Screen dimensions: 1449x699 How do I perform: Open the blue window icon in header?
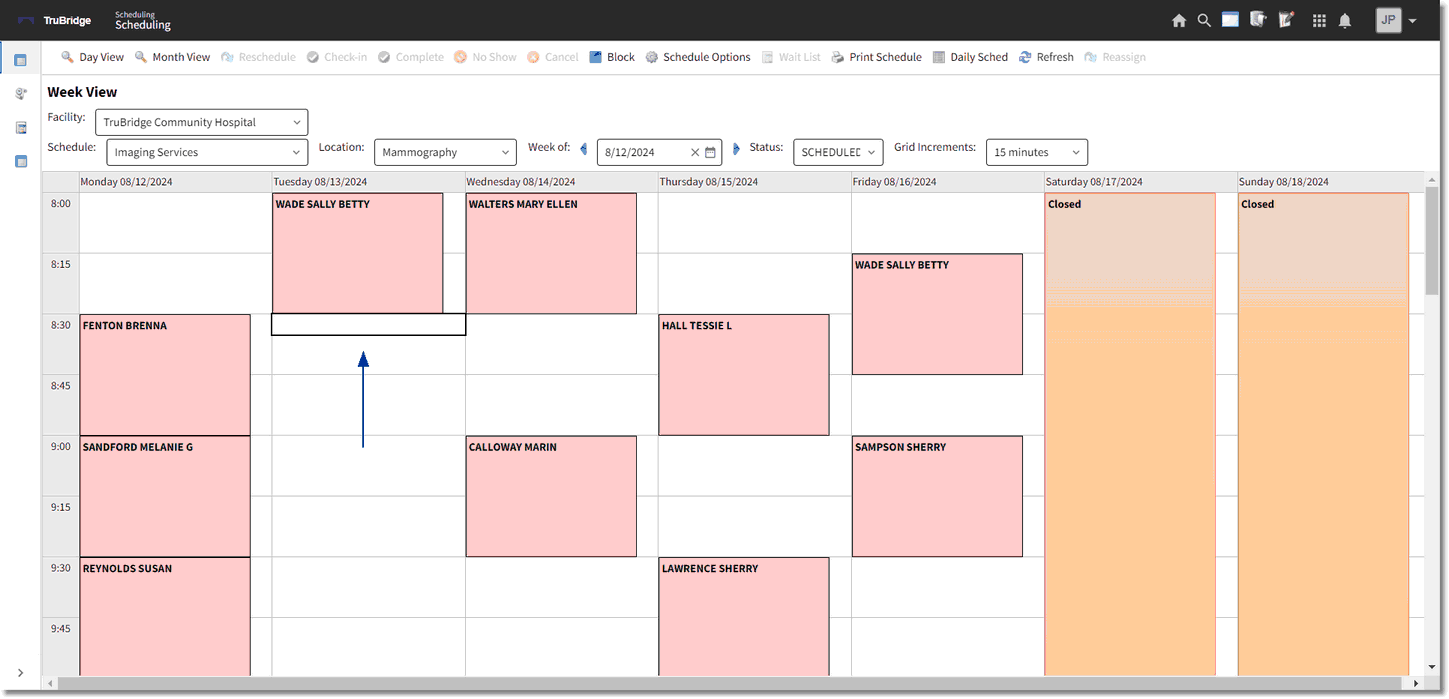pyautogui.click(x=1230, y=19)
